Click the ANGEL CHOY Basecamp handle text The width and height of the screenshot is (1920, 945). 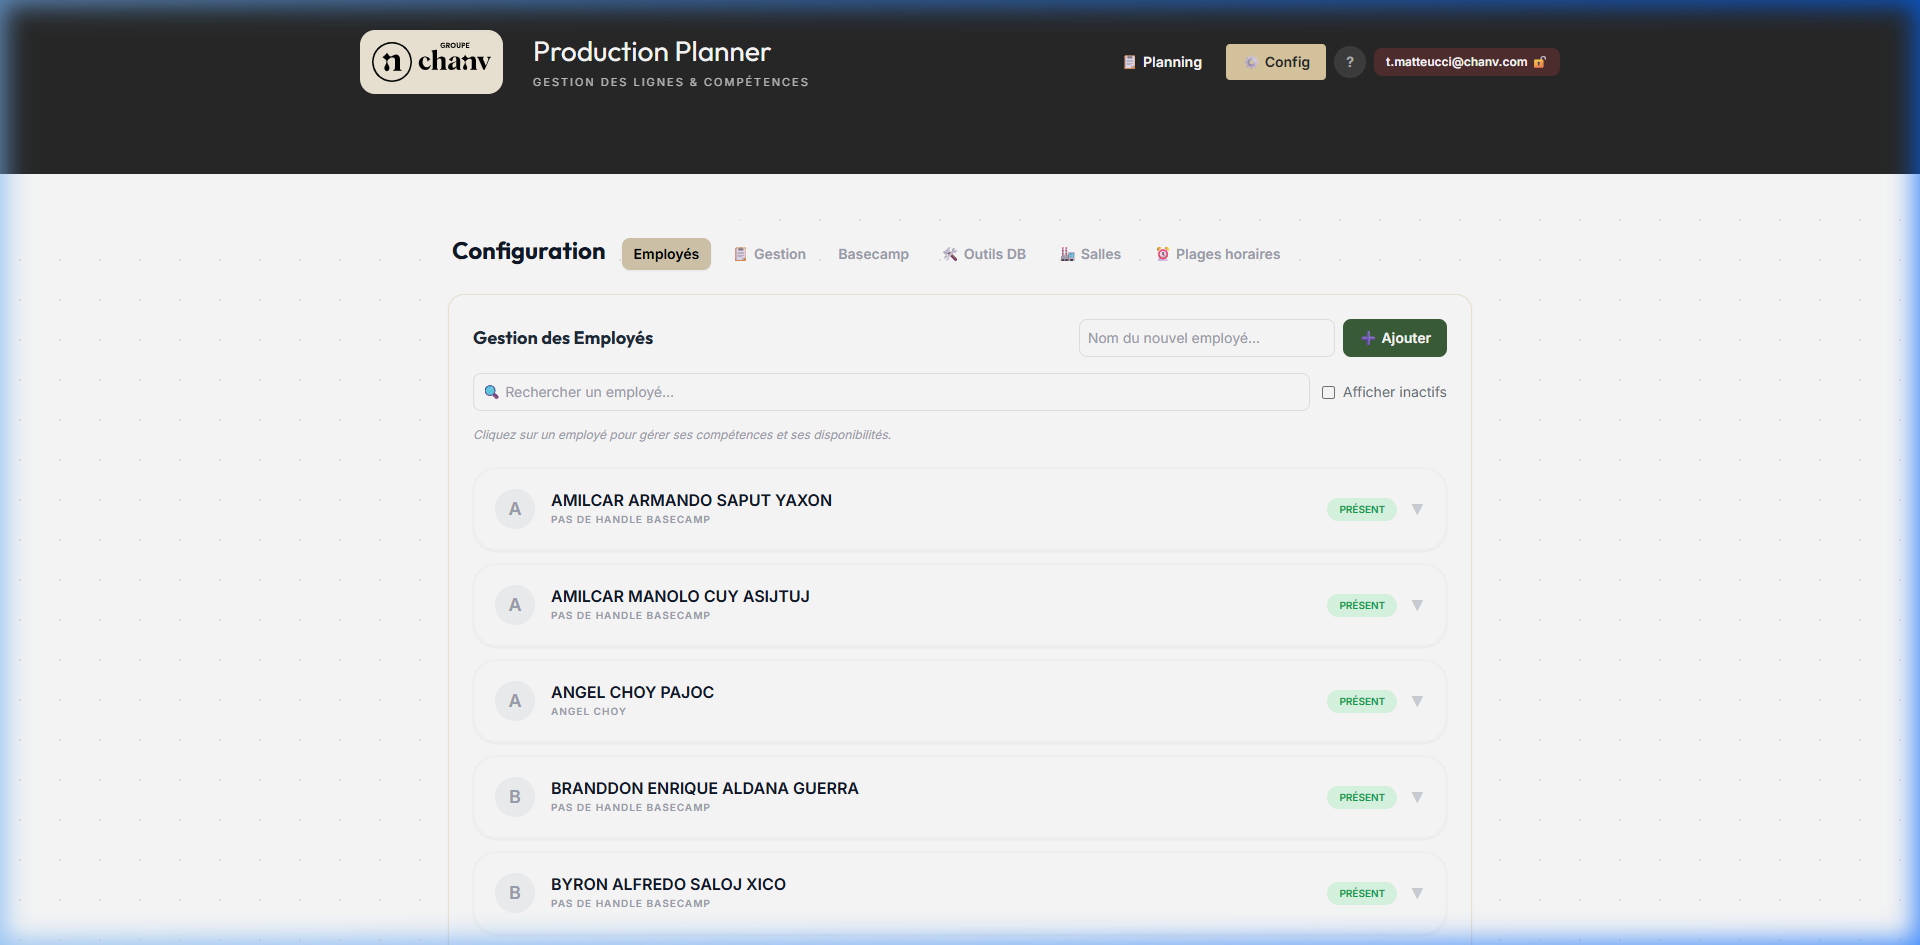coord(588,712)
